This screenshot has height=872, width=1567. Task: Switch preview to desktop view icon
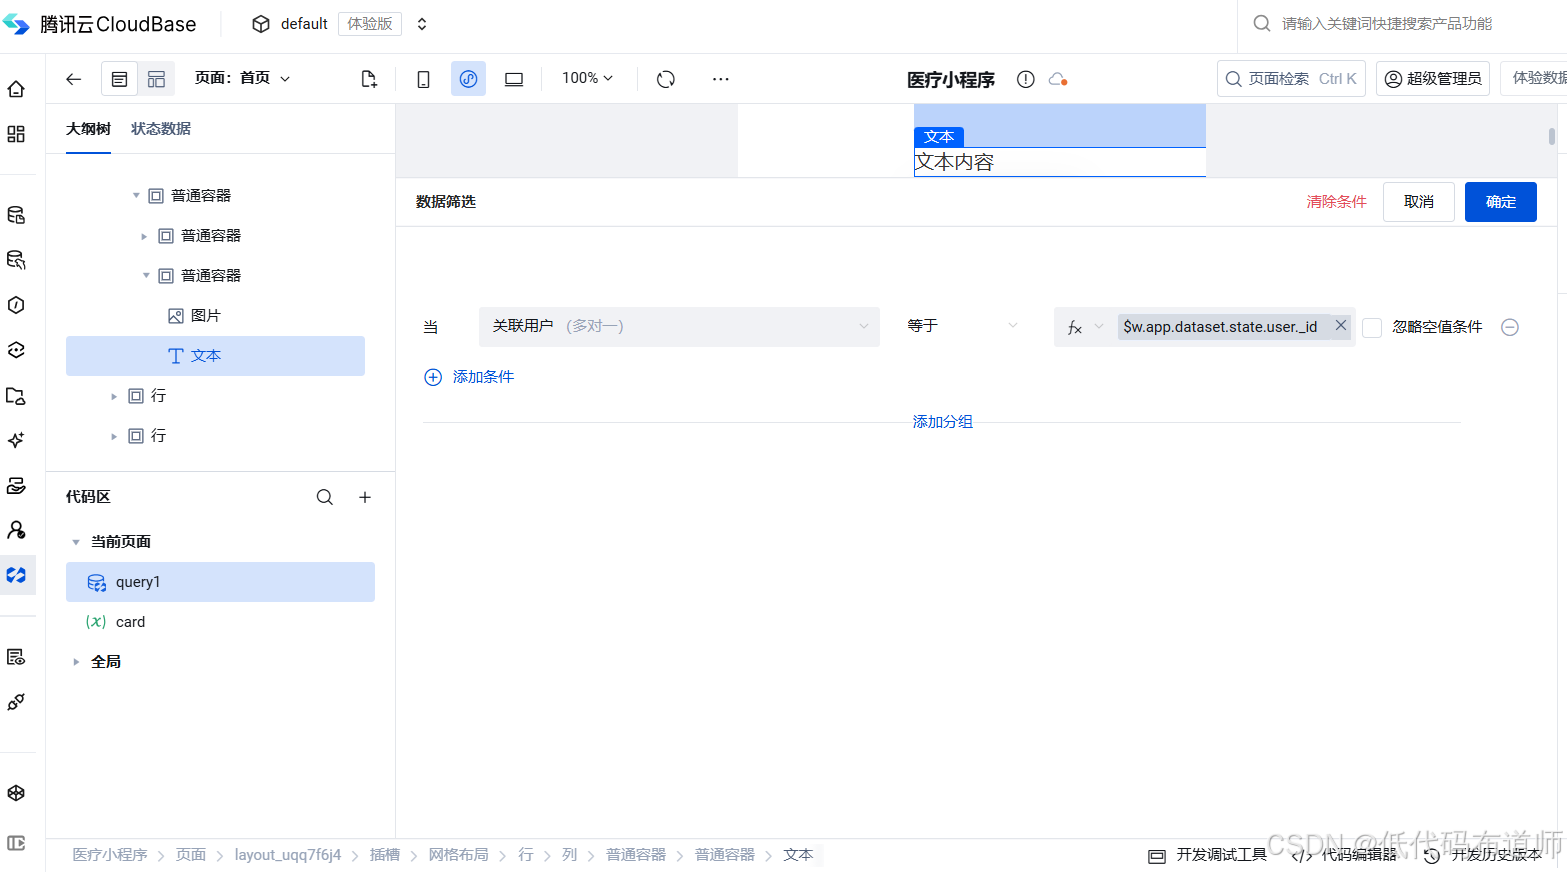coord(513,78)
